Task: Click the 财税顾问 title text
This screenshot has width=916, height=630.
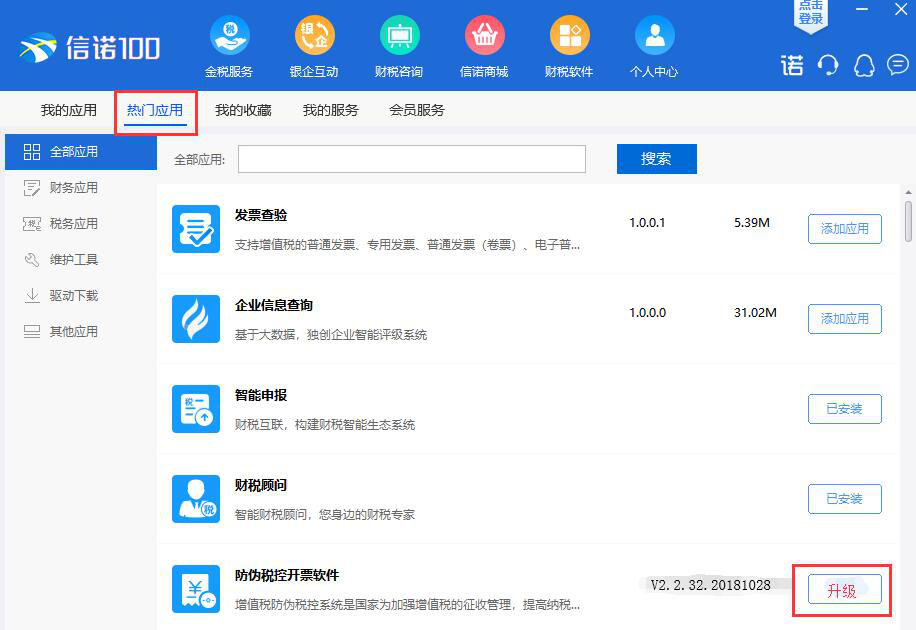Action: (x=261, y=485)
